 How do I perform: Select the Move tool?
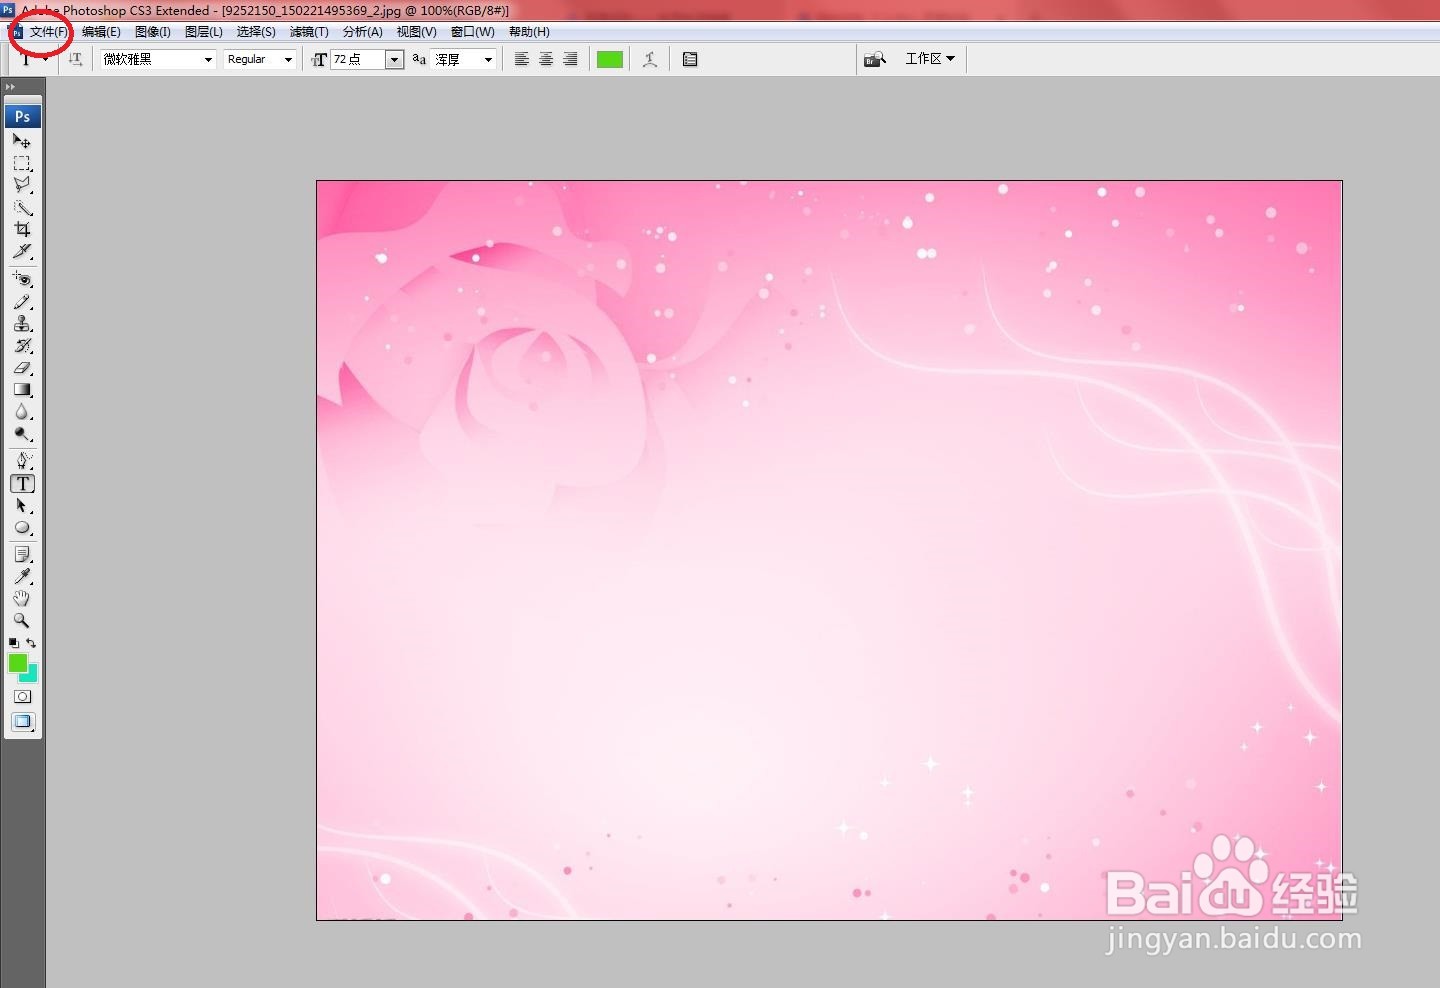point(22,141)
